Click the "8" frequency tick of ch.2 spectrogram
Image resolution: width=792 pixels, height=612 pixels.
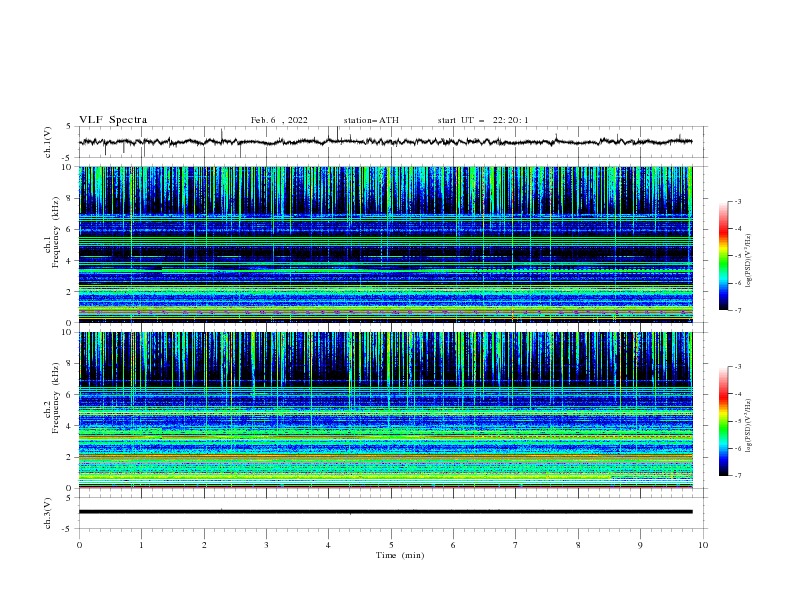[x=70, y=364]
